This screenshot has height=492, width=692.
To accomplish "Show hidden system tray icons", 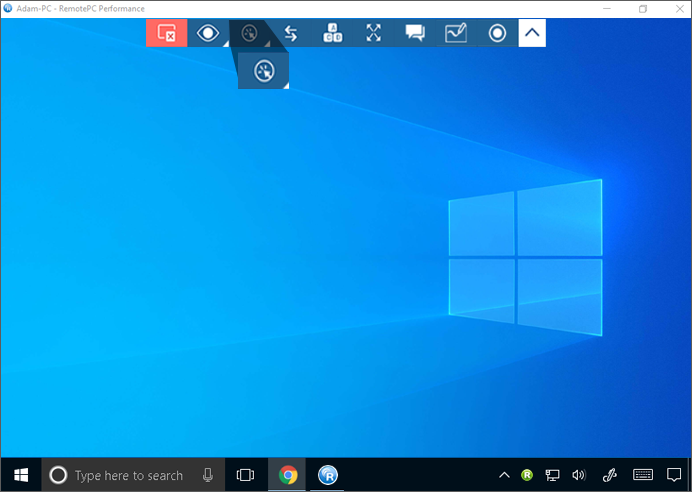I will point(504,475).
